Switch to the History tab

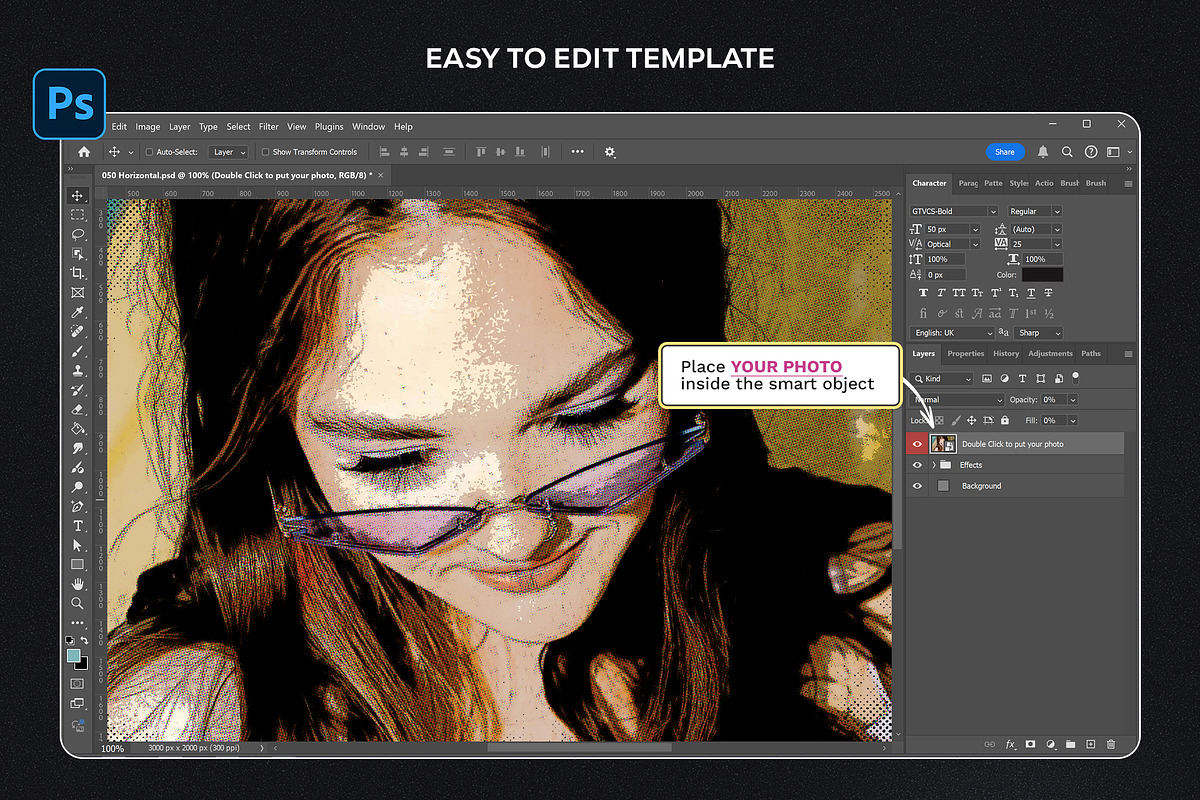click(x=1006, y=353)
